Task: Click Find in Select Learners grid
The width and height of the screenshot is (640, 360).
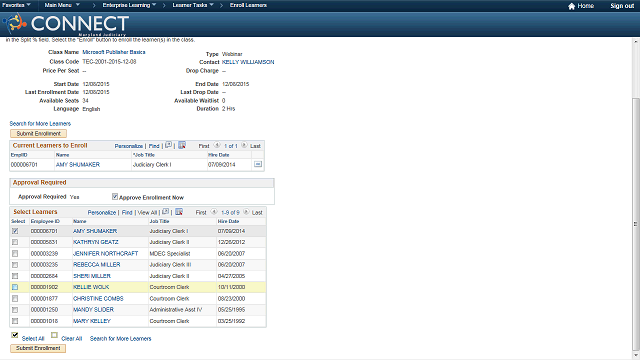Action: (127, 212)
